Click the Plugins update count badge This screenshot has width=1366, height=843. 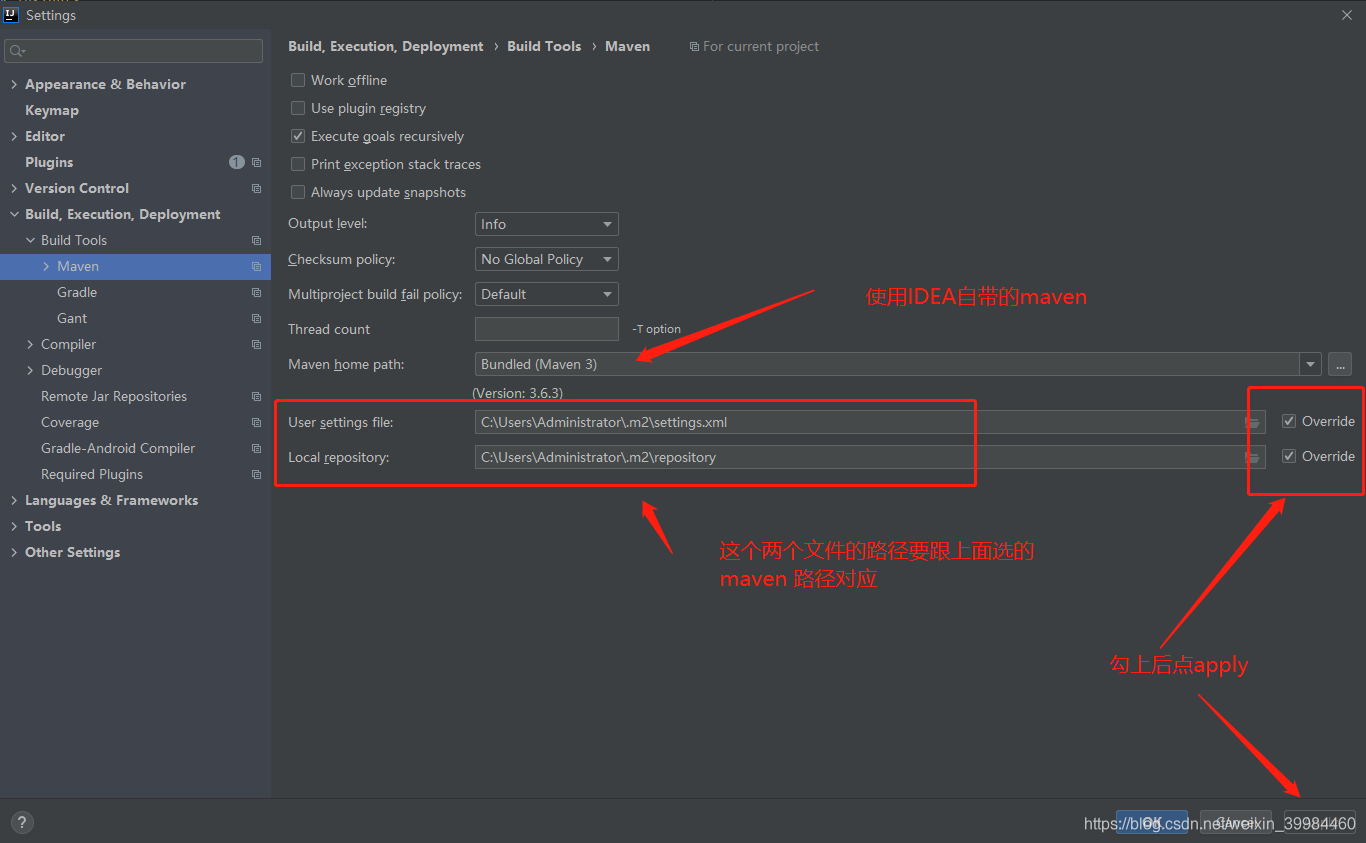(236, 162)
